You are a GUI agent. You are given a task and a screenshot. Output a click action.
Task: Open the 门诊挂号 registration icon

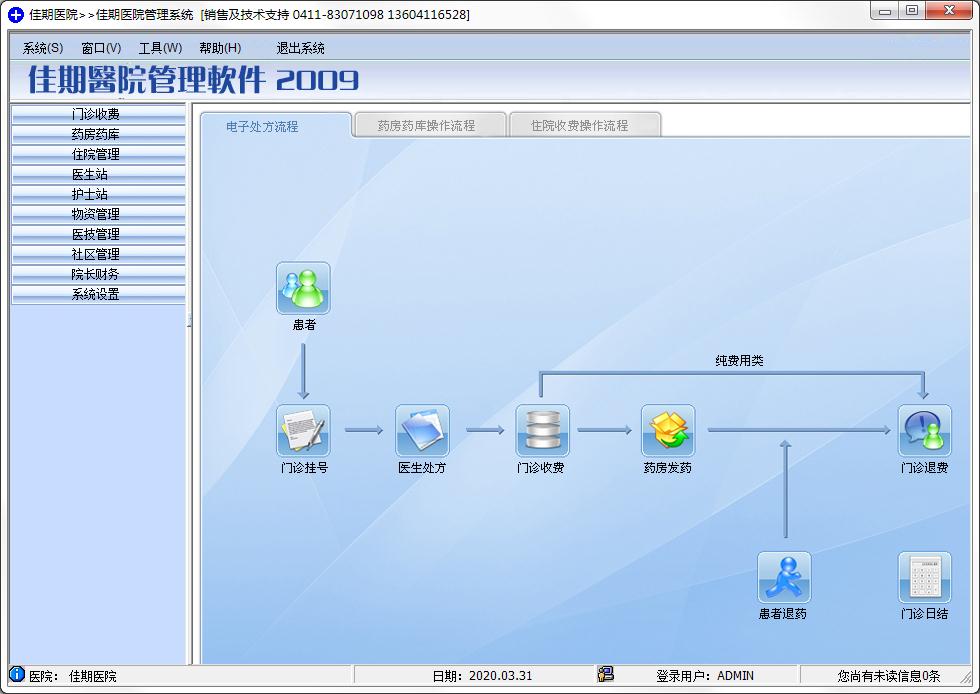point(303,430)
